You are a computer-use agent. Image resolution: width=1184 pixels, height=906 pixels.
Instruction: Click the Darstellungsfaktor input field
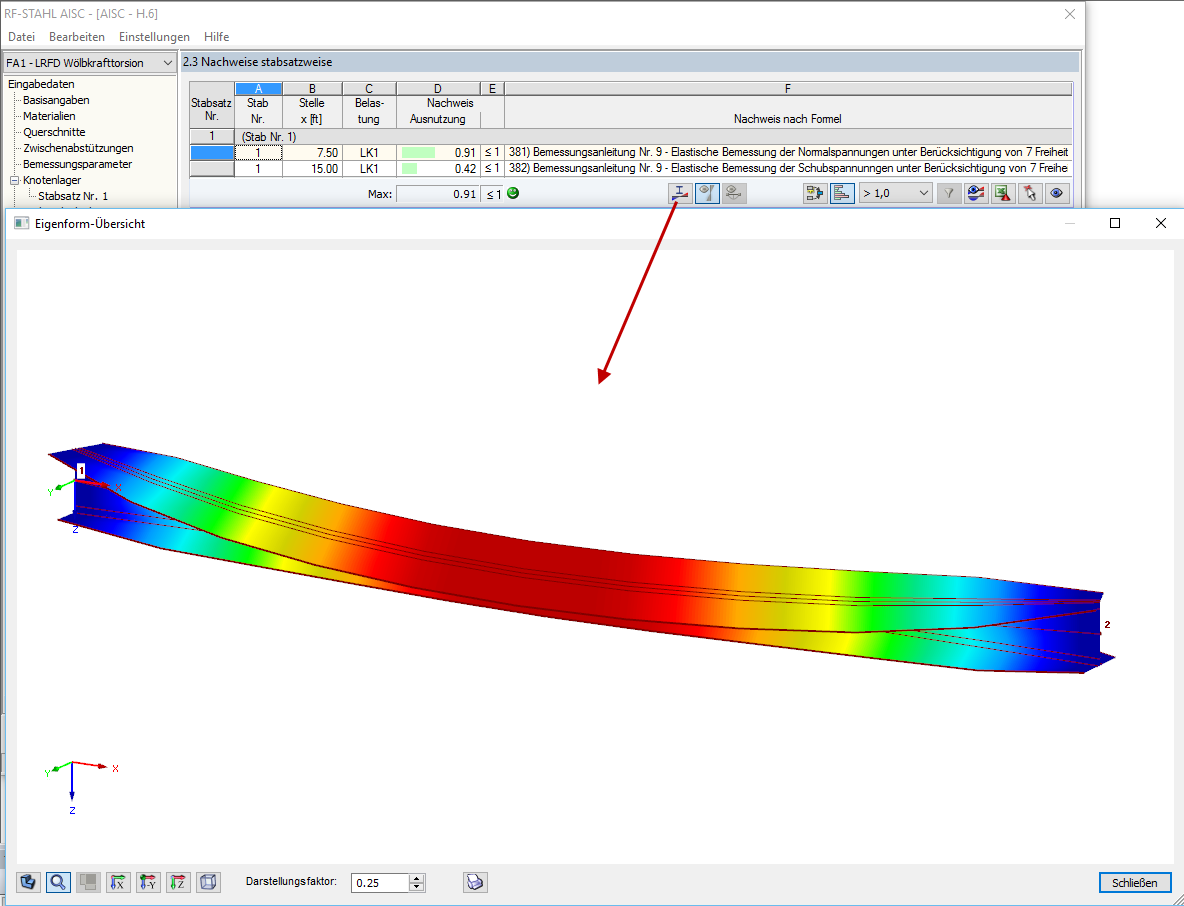pyautogui.click(x=381, y=883)
